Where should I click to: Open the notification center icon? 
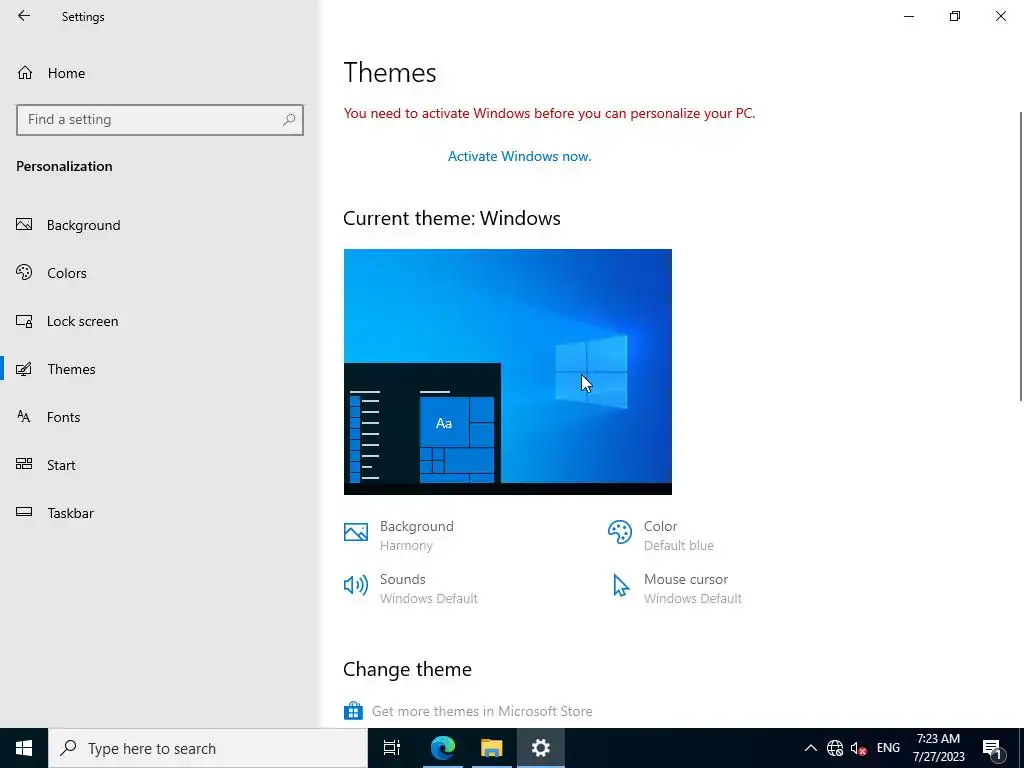[x=993, y=748]
